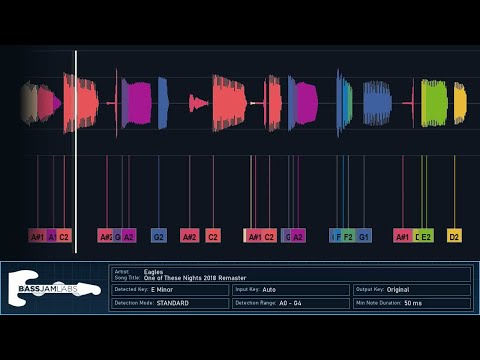480x360 pixels.
Task: Click the Eagles artist name
Action: tap(153, 272)
